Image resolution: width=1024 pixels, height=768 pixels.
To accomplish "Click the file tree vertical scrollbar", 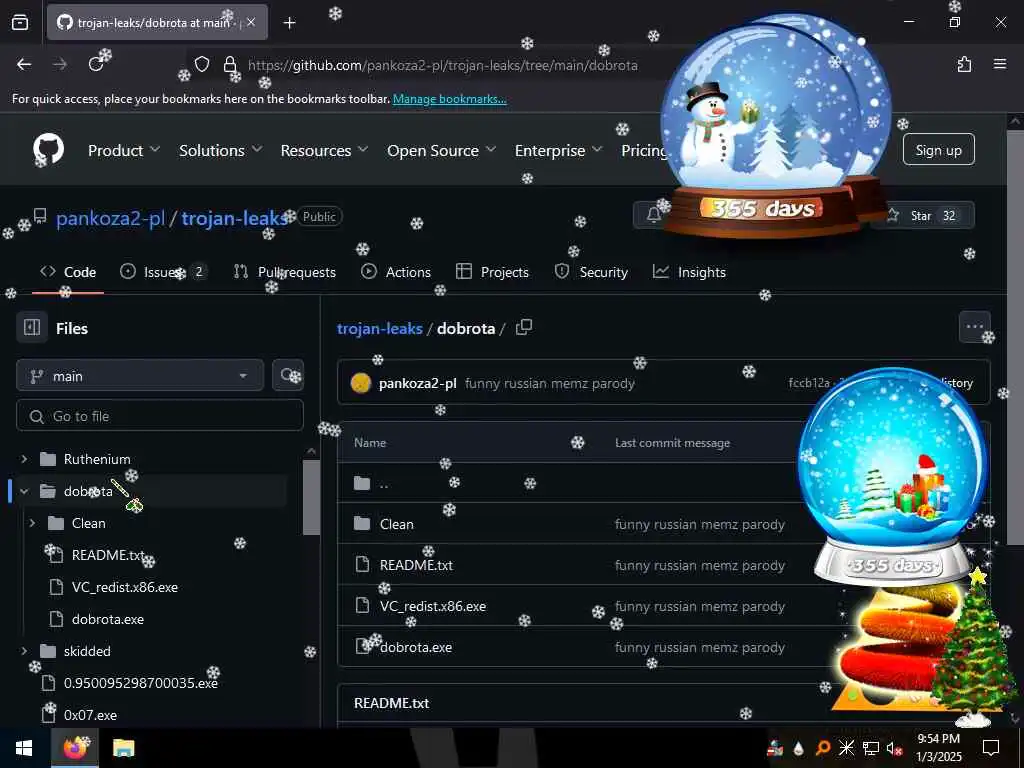I will (311, 496).
